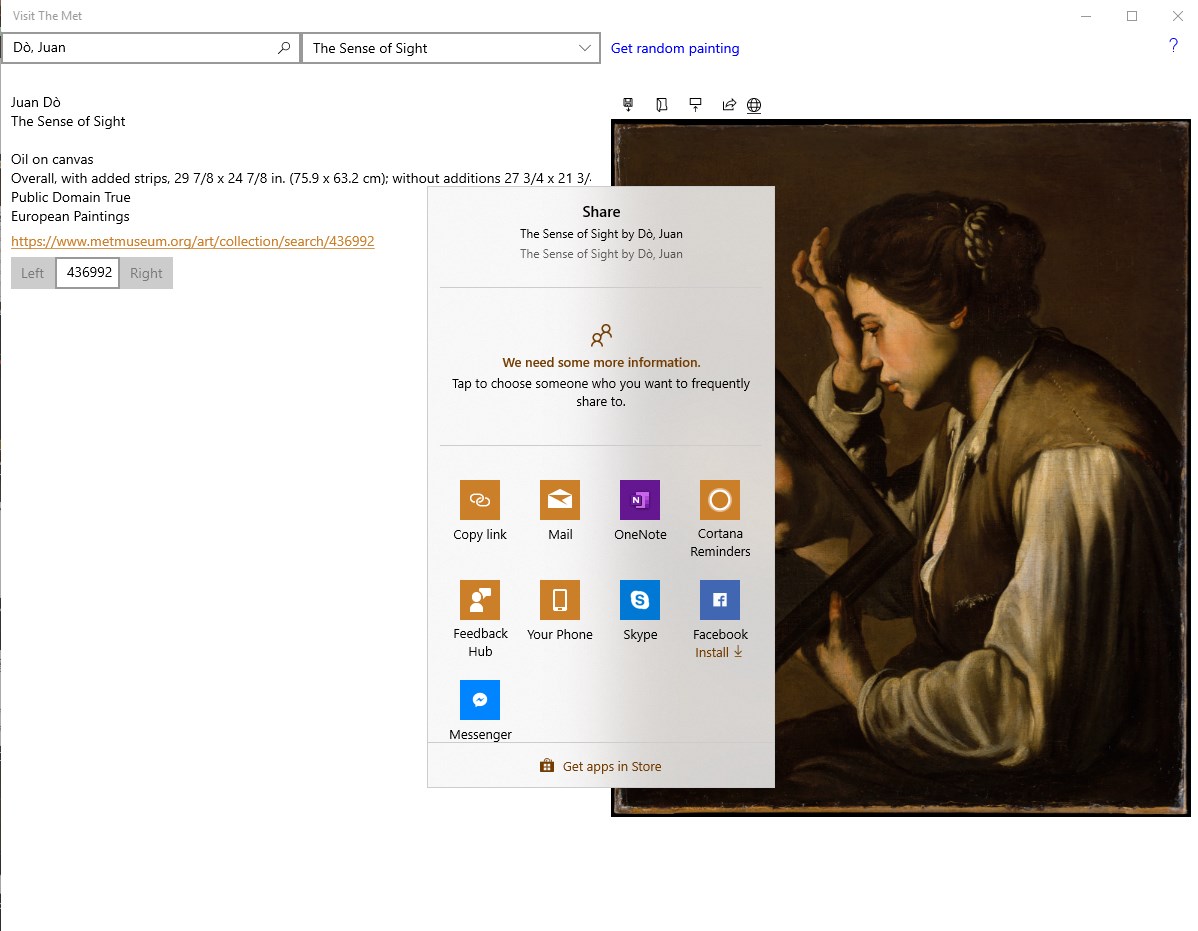
Task: Tap the people icon to choose contacts
Action: point(601,335)
